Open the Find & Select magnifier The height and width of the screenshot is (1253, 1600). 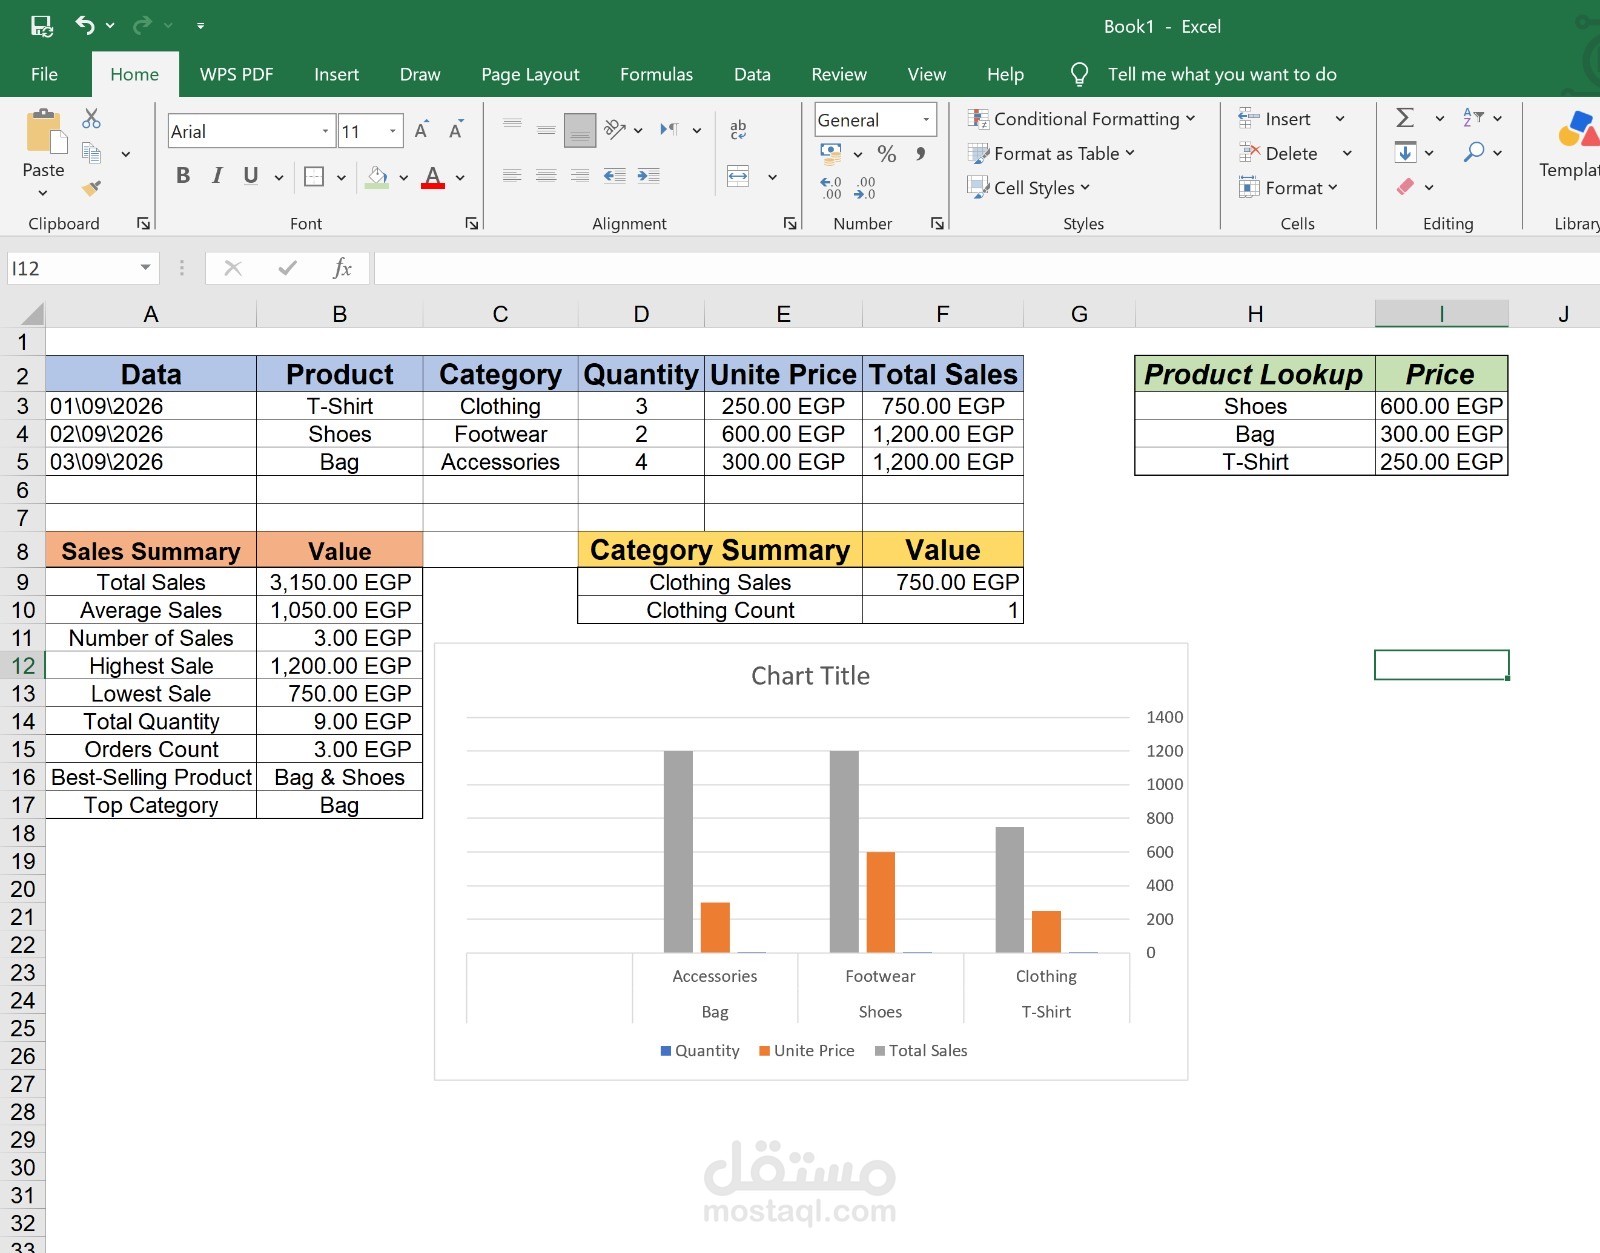click(1474, 152)
